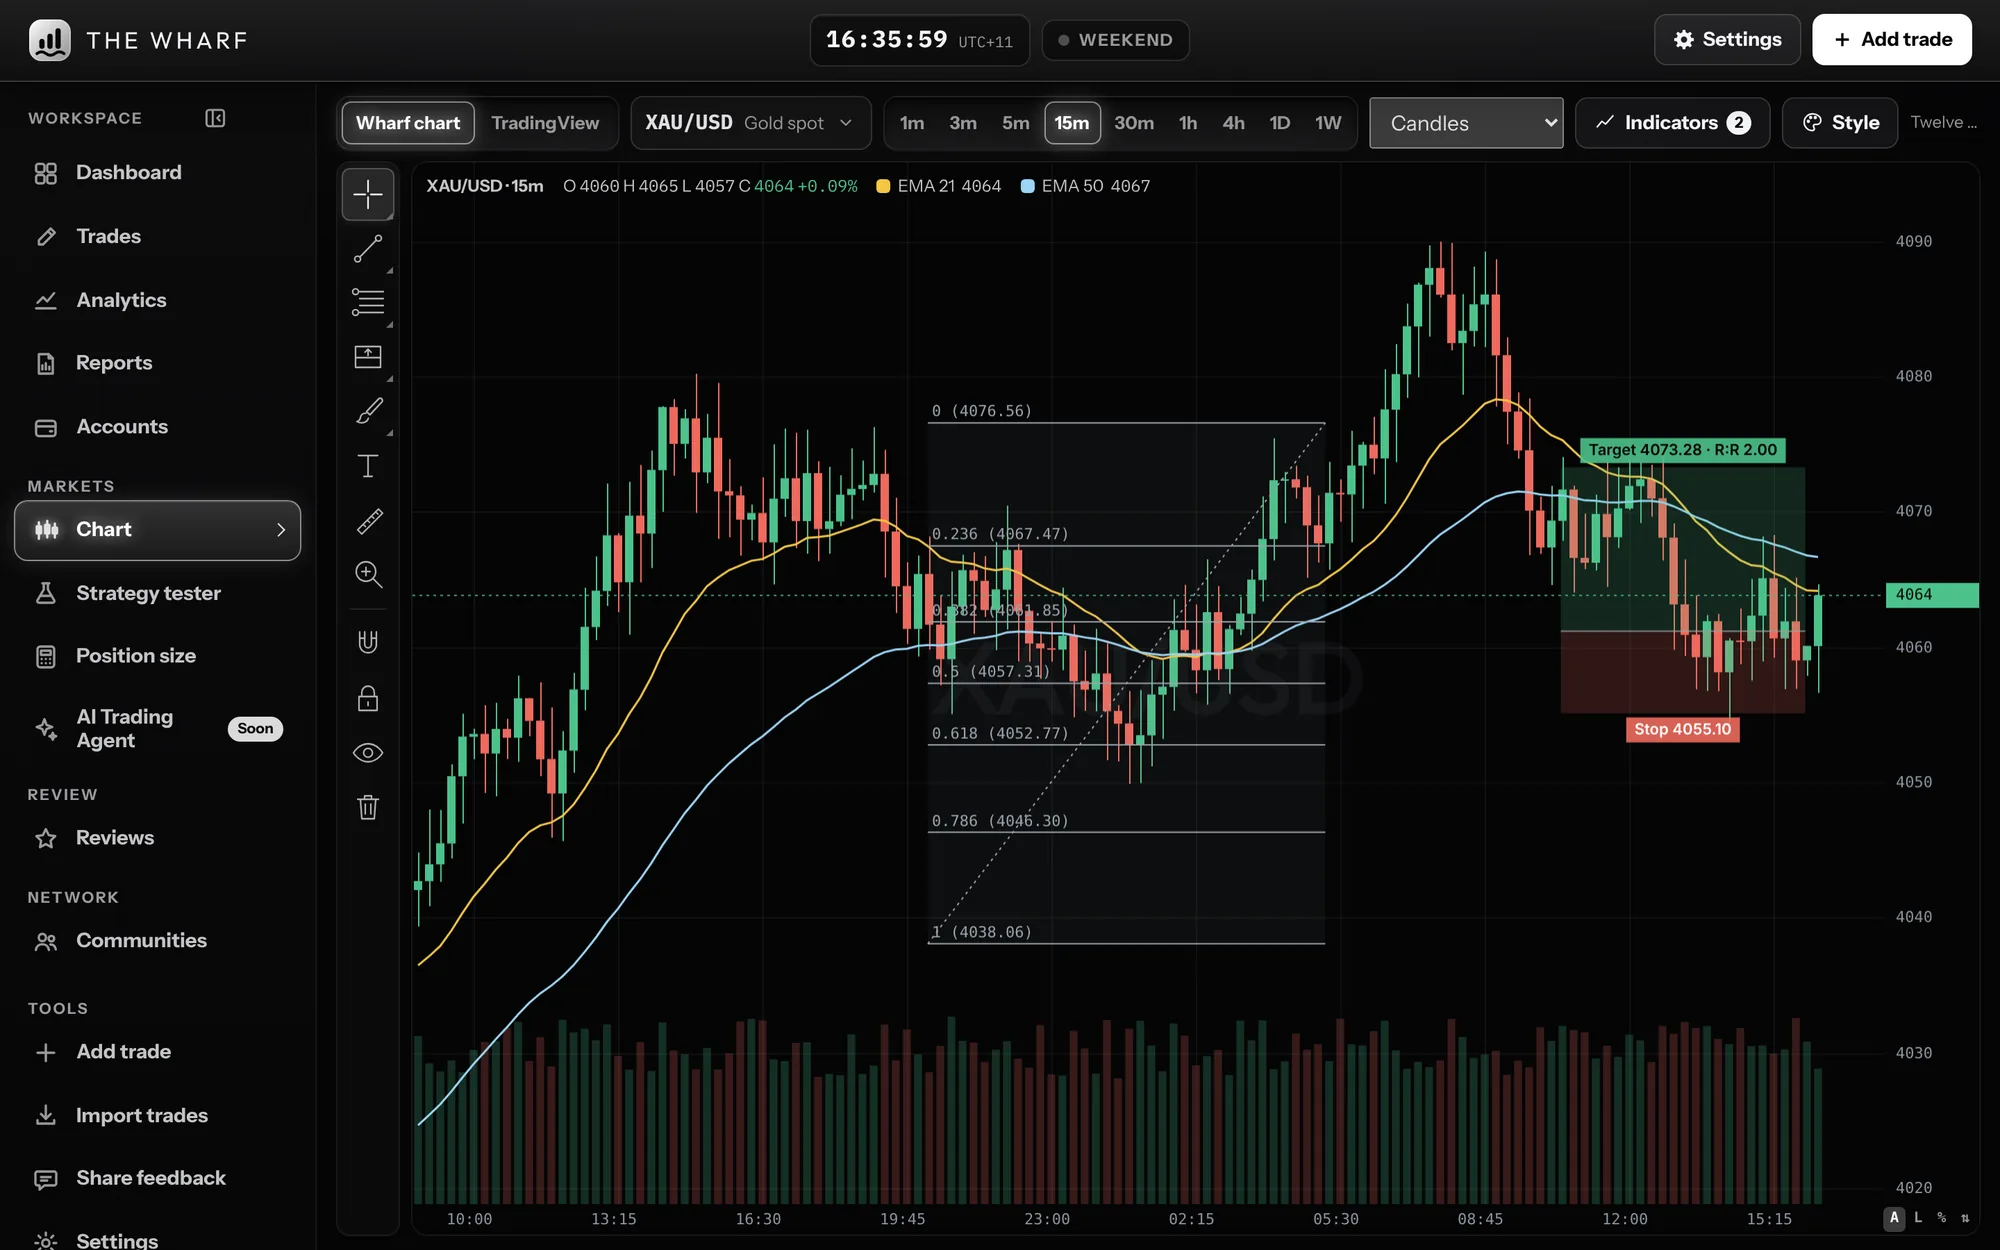Open the chart Style options

click(x=1840, y=123)
